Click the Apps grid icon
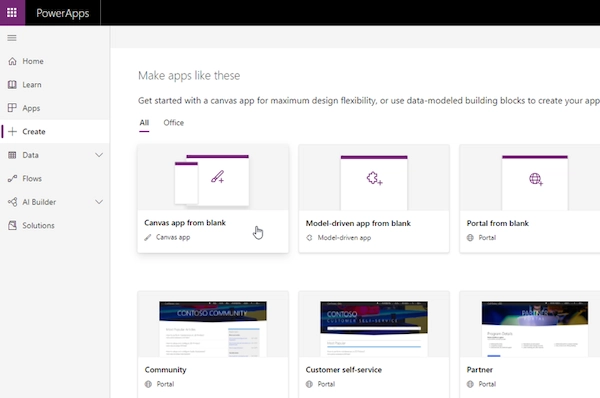The image size is (600, 398). [x=12, y=108]
